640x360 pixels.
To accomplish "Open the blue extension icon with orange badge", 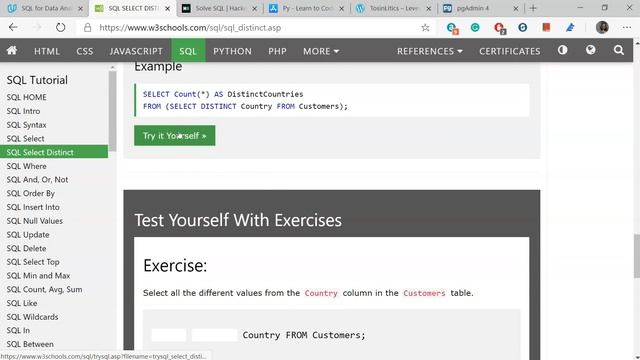I will pyautogui.click(x=452, y=28).
